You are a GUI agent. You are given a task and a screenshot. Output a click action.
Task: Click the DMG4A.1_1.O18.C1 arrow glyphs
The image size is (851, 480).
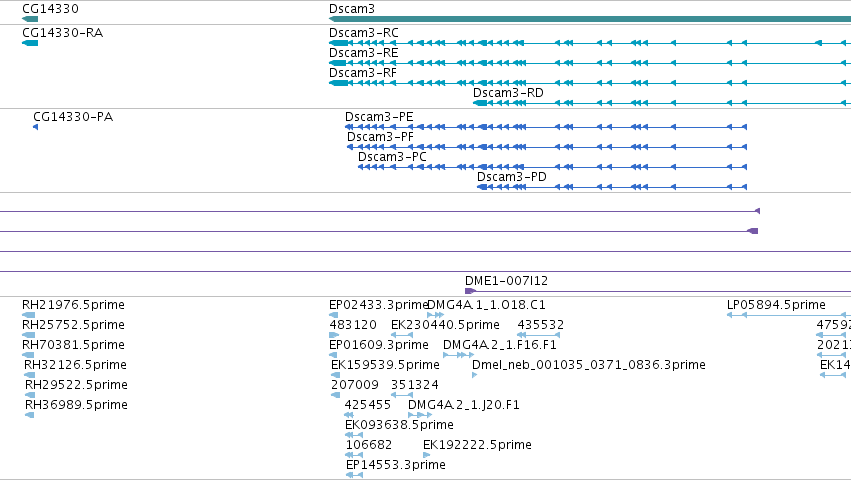(435, 315)
